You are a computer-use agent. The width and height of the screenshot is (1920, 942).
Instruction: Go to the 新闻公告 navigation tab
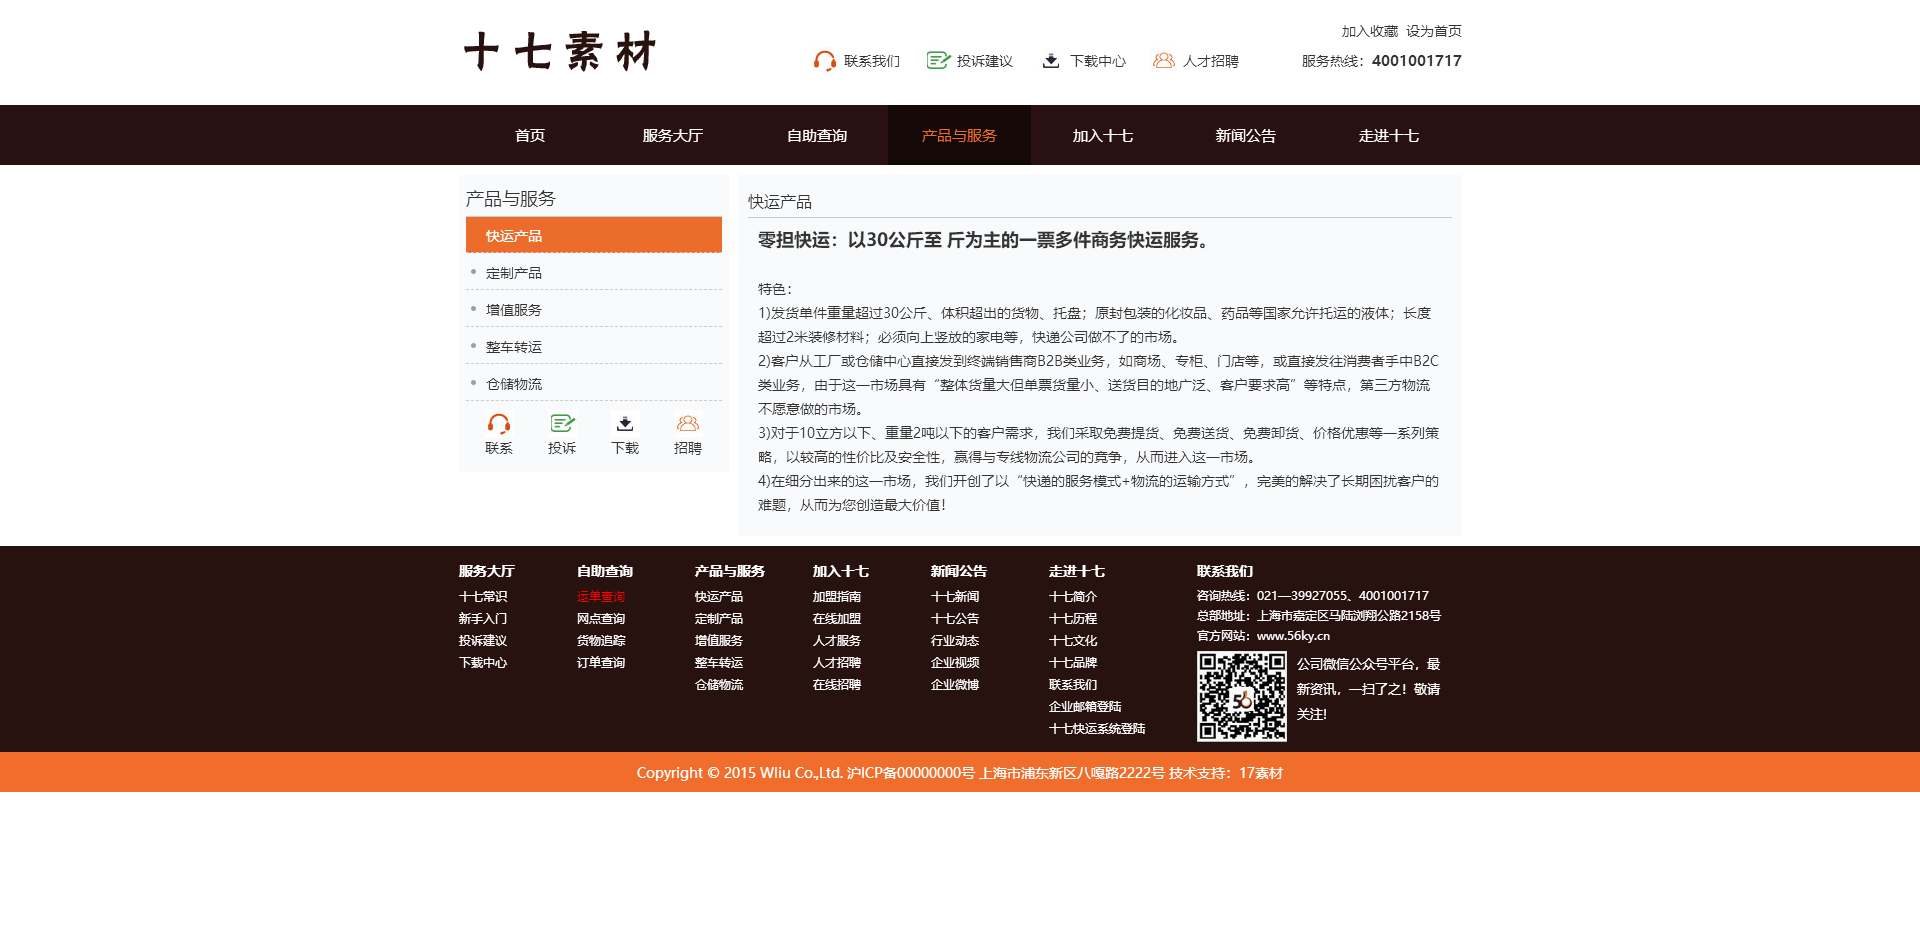[1245, 136]
